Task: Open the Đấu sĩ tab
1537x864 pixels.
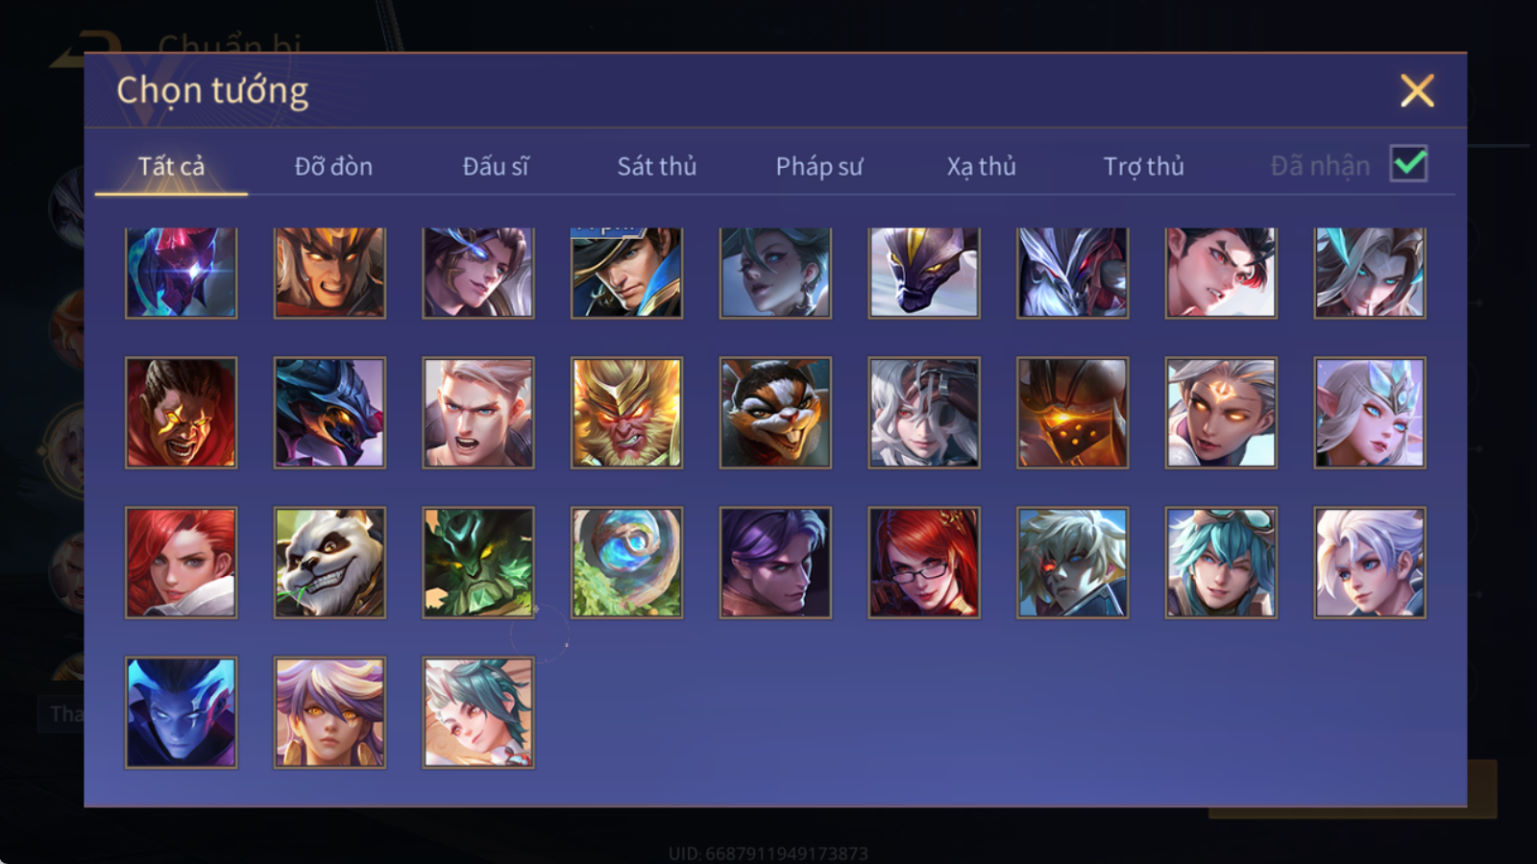Action: tap(496, 166)
